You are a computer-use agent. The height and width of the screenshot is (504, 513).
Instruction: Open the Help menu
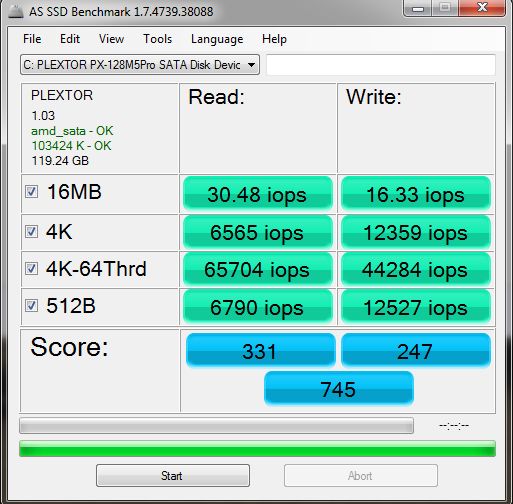[274, 39]
